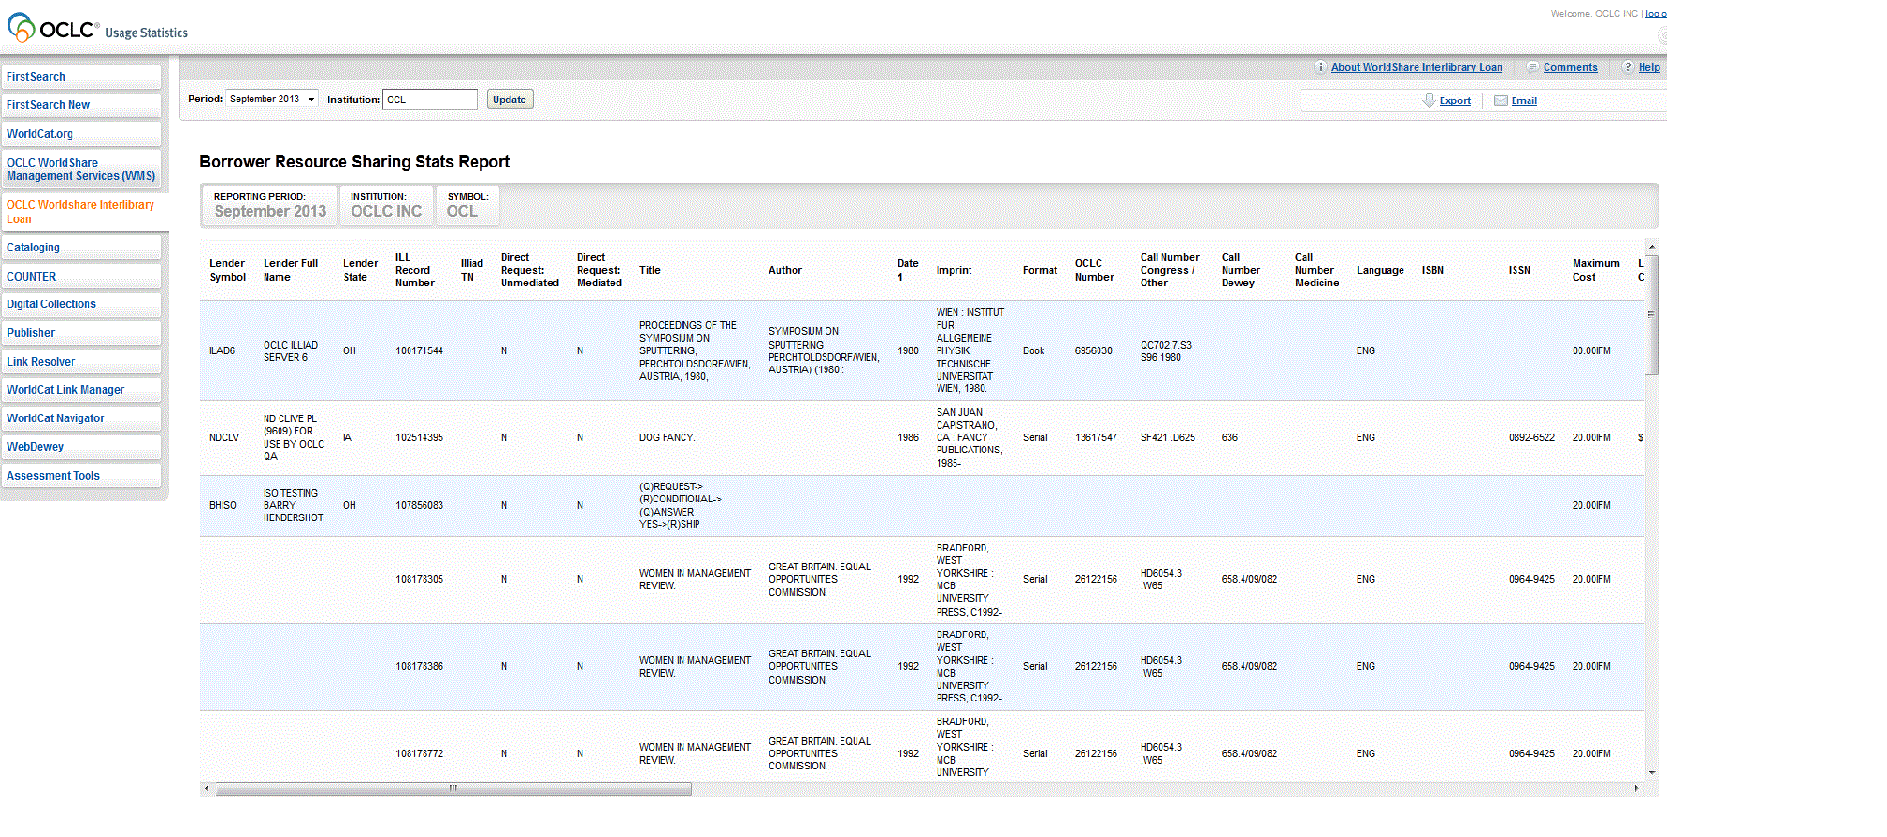Click the ILL Record Number column header
Viewport: 1887px width, 837px height.
point(414,270)
